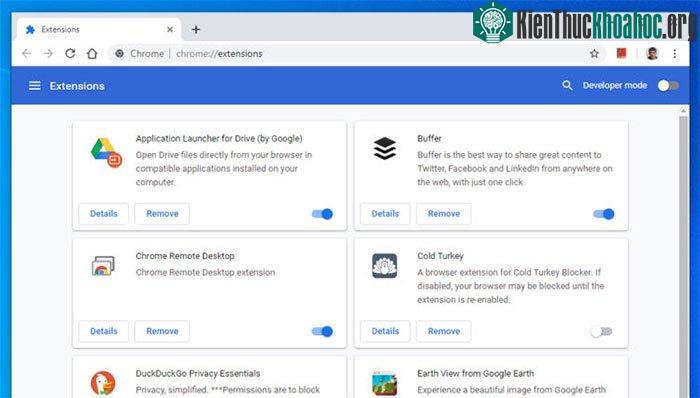Disable the Buffer extension toggle
Image resolution: width=700 pixels, height=398 pixels.
coord(604,214)
